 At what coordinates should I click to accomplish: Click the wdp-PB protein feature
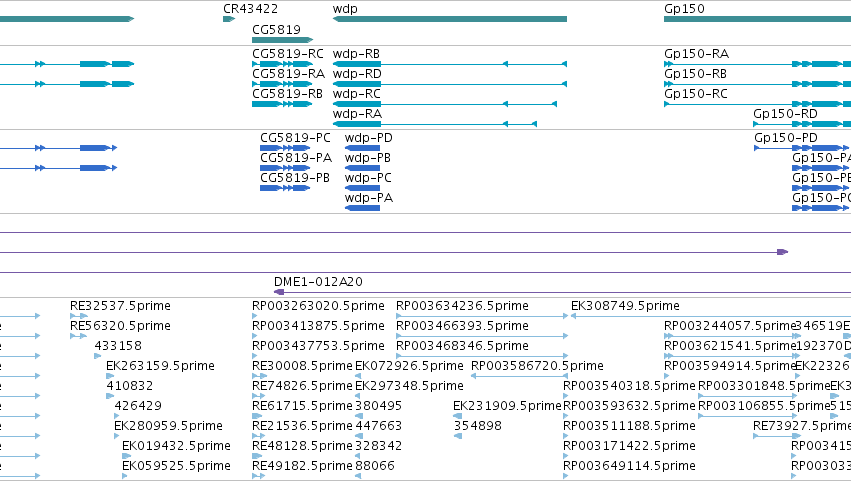363,168
